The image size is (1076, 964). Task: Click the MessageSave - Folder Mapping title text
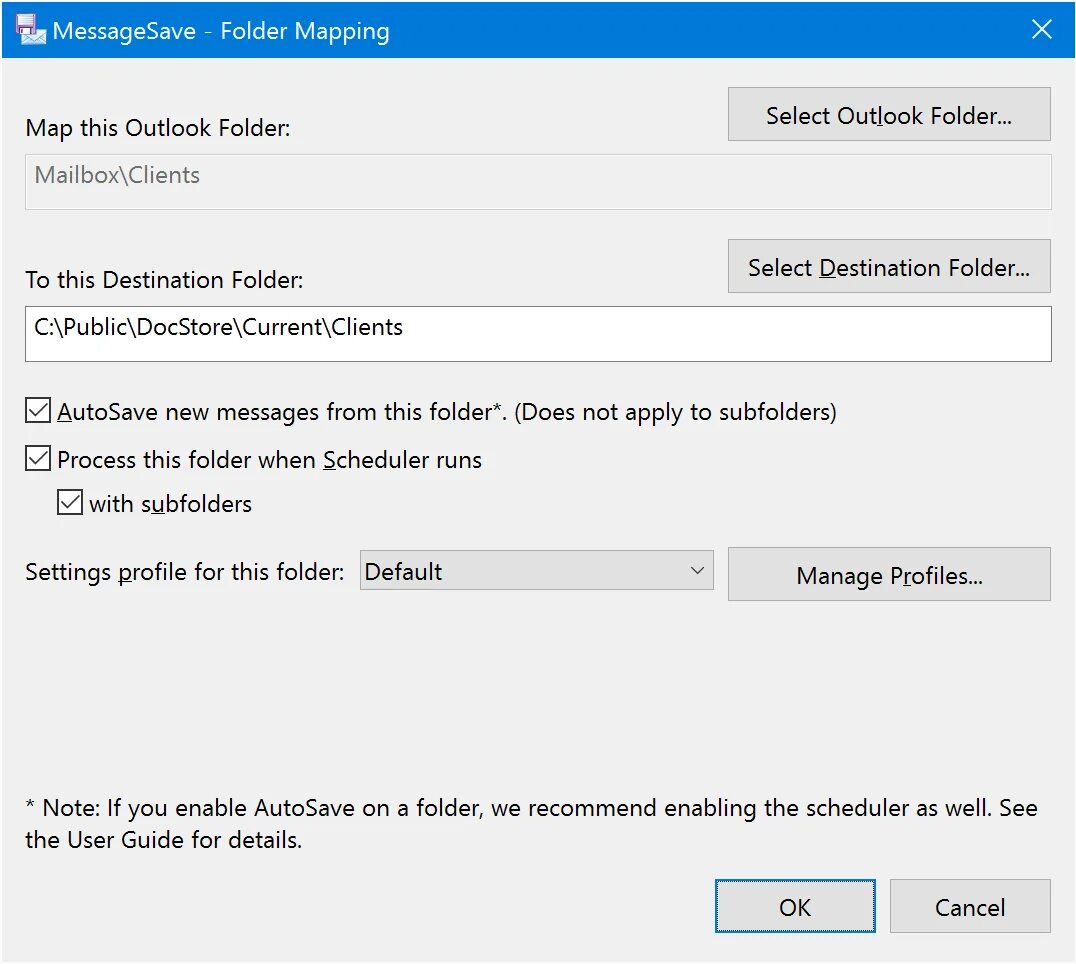pyautogui.click(x=221, y=31)
